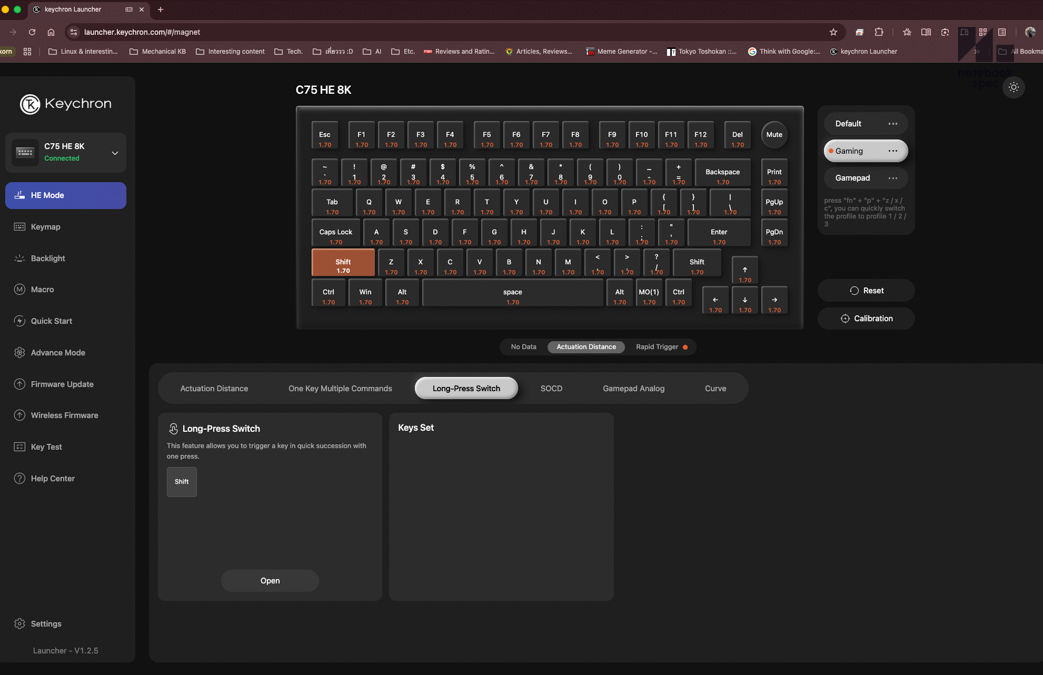Toggle the theme icon near C75 HE 8K heading
Screen dimensions: 1043x675
[1013, 87]
